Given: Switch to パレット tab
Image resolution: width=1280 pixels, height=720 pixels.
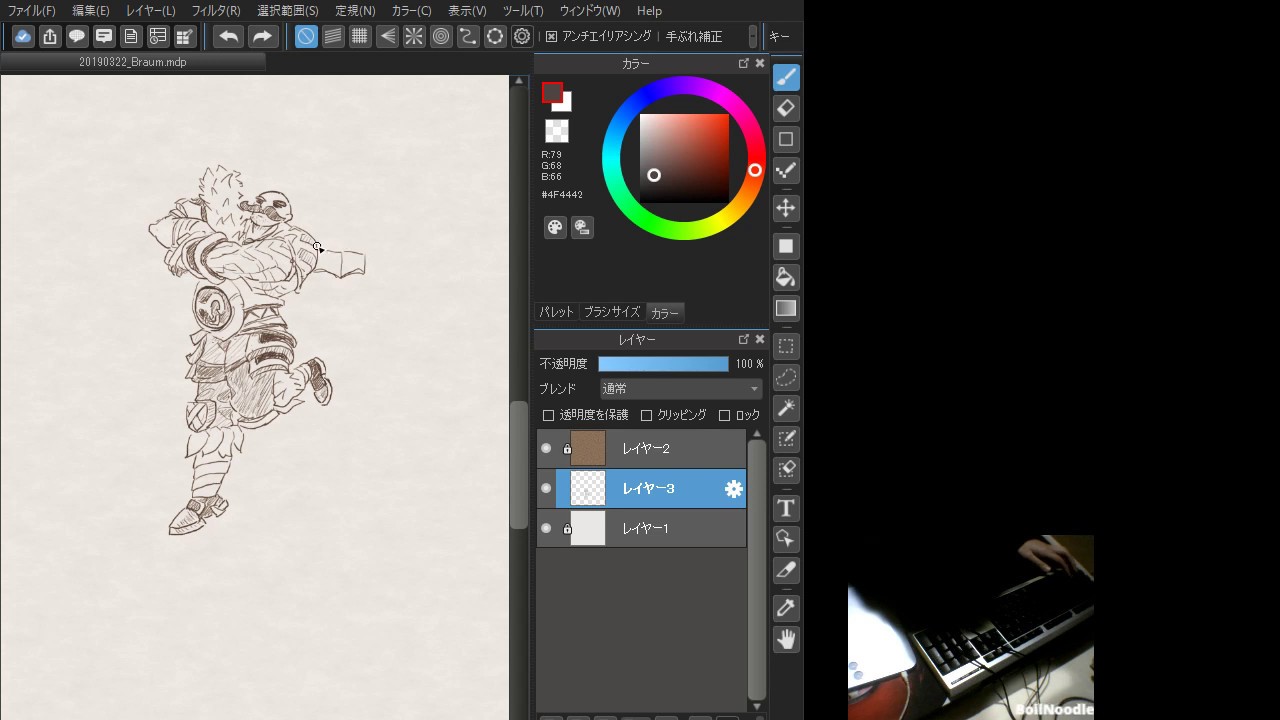Looking at the screenshot, I should tap(557, 312).
